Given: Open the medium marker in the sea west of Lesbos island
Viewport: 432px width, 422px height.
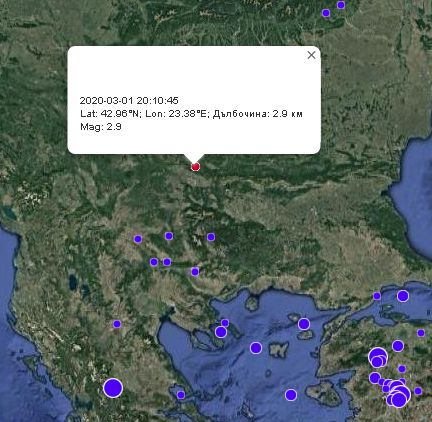Looking at the screenshot, I should 291,395.
